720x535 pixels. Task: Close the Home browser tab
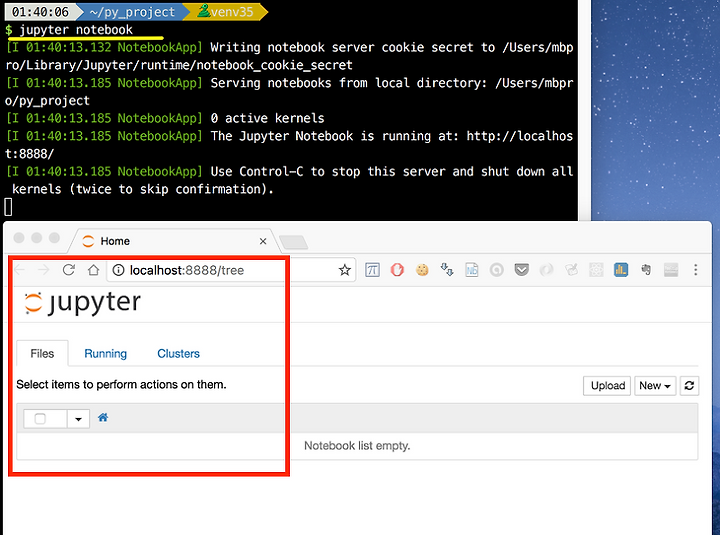pyautogui.click(x=263, y=241)
